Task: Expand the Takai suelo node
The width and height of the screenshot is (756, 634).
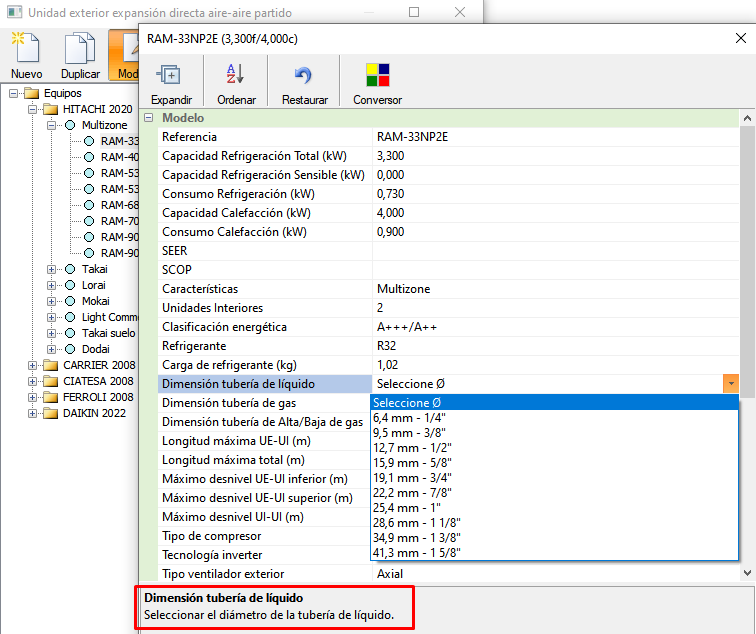Action: [52, 333]
